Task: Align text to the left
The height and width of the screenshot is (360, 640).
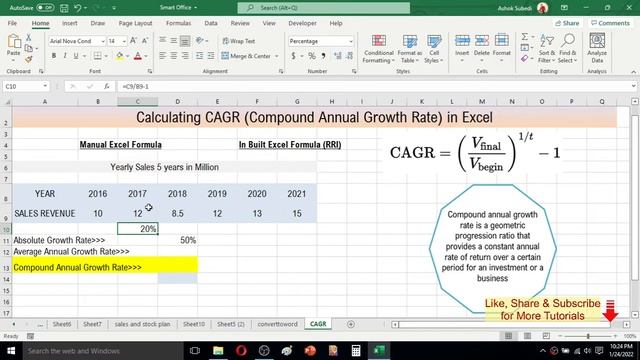Action: point(162,56)
